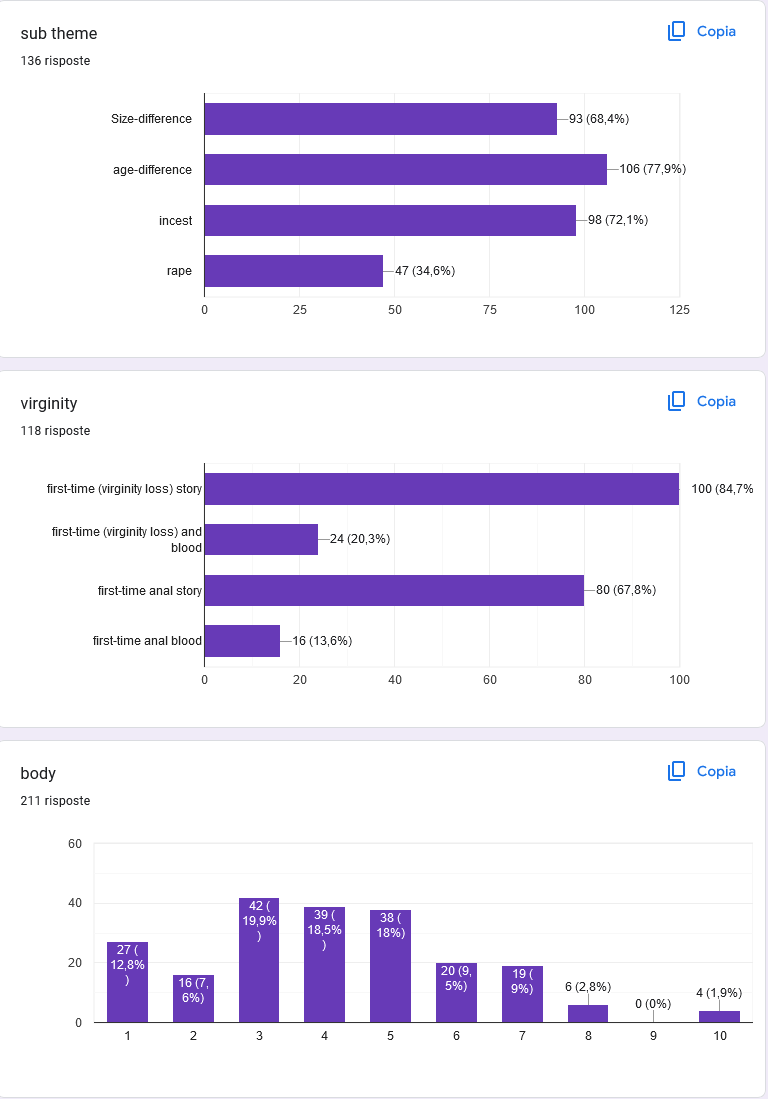This screenshot has width=768, height=1099.
Task: Click the rating 10 bar in body chart
Action: coord(719,1016)
